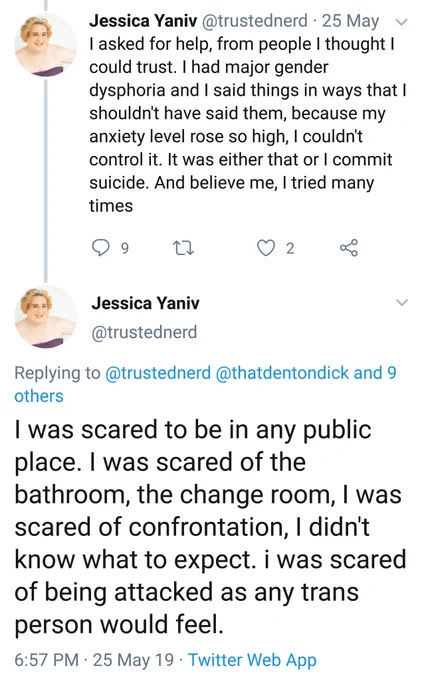
Task: Expand the second tweet's chevron options menu
Action: pyautogui.click(x=402, y=302)
